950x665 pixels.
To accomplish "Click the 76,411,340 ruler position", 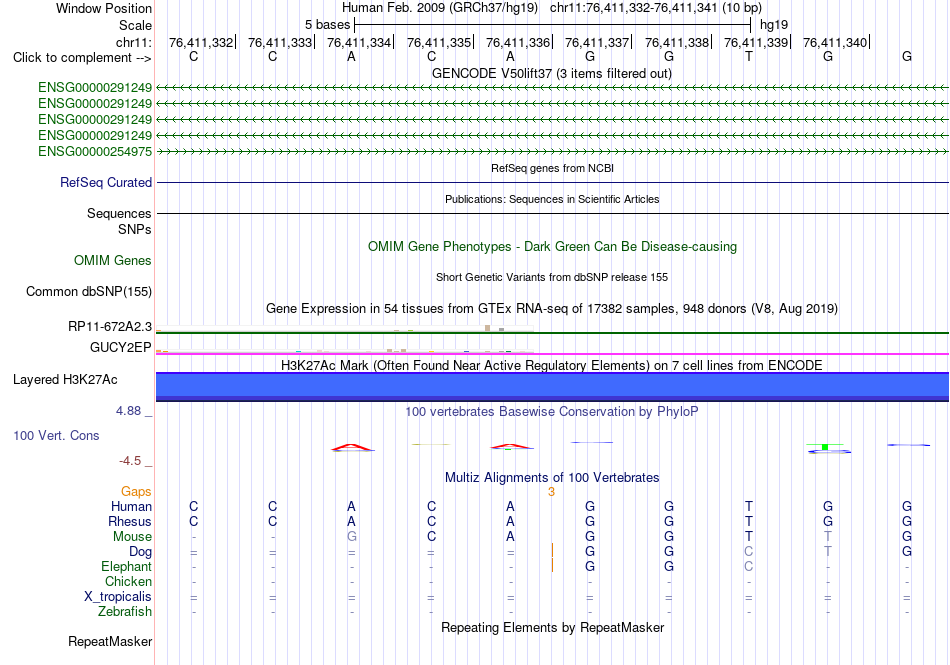I will click(x=835, y=42).
